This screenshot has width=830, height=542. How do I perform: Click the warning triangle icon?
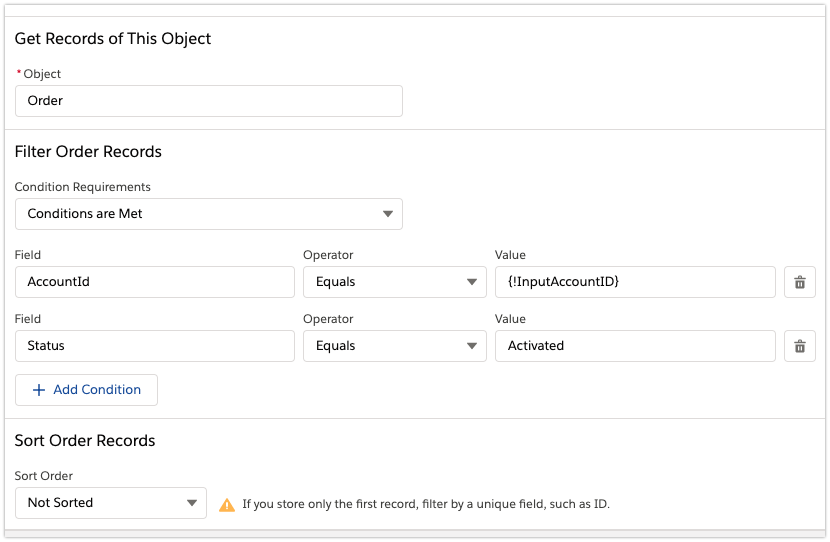(227, 504)
